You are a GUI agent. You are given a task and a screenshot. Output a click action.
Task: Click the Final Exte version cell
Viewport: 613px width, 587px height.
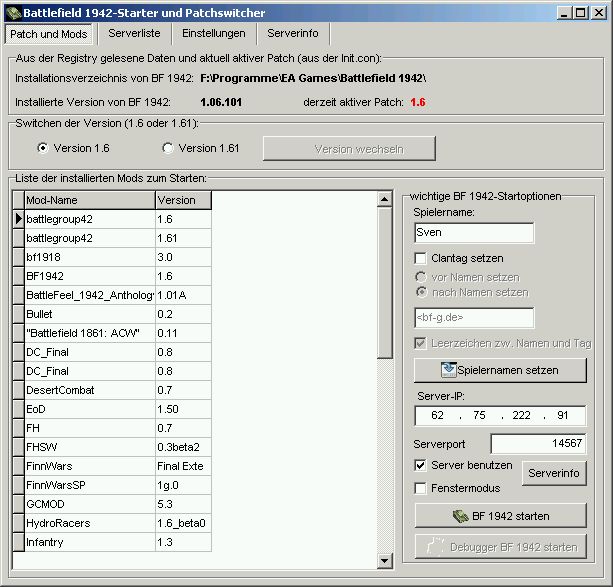point(183,466)
